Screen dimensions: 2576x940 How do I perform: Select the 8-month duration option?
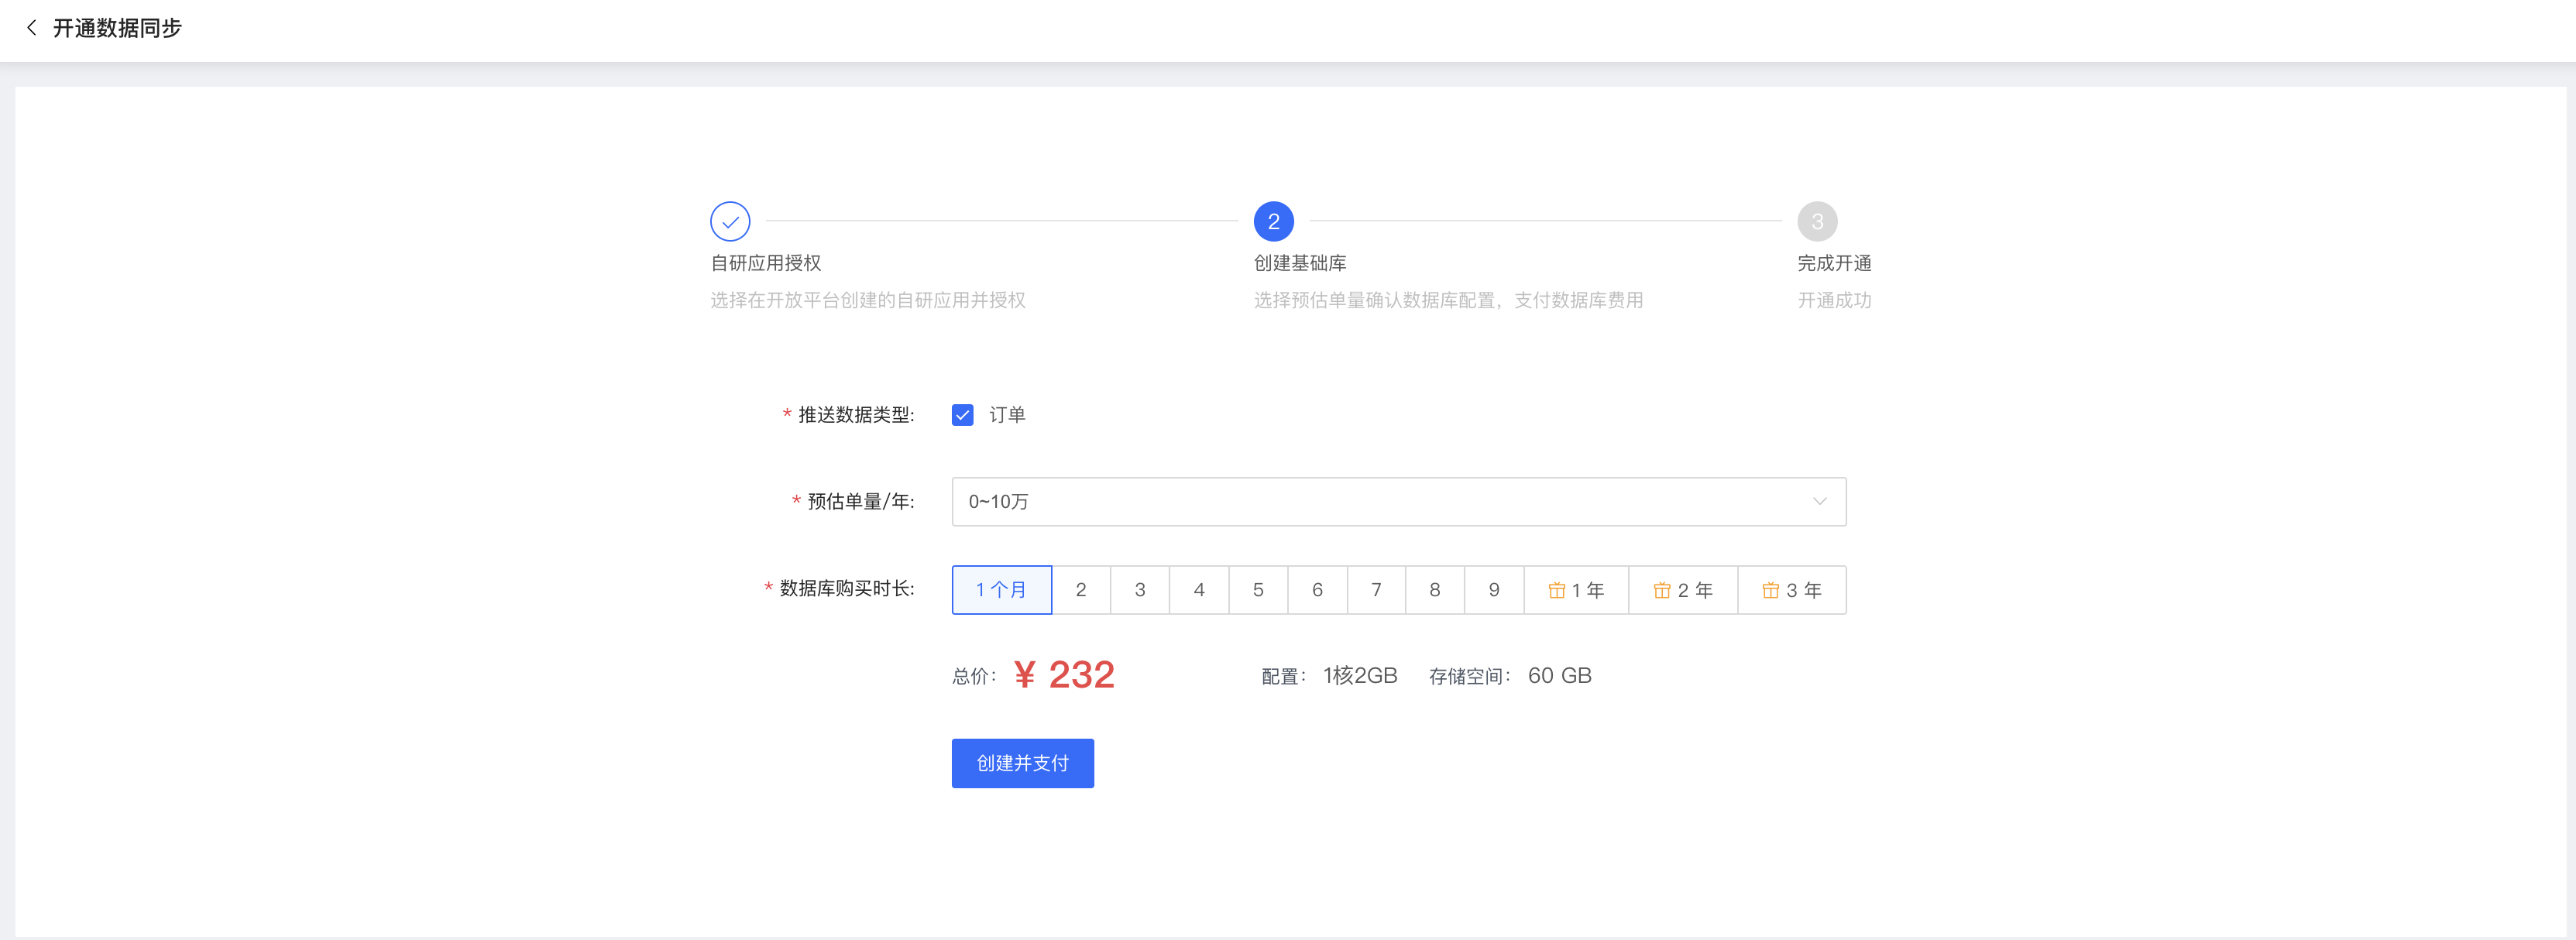(x=1435, y=590)
